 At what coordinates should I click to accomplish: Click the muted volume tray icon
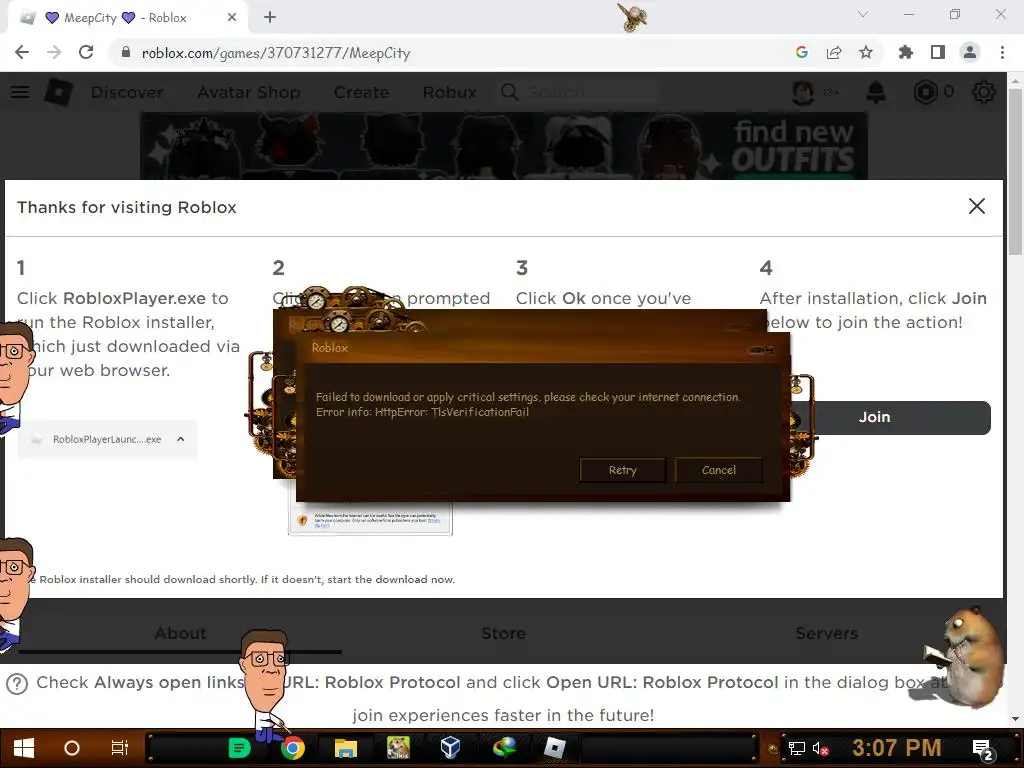(820, 749)
